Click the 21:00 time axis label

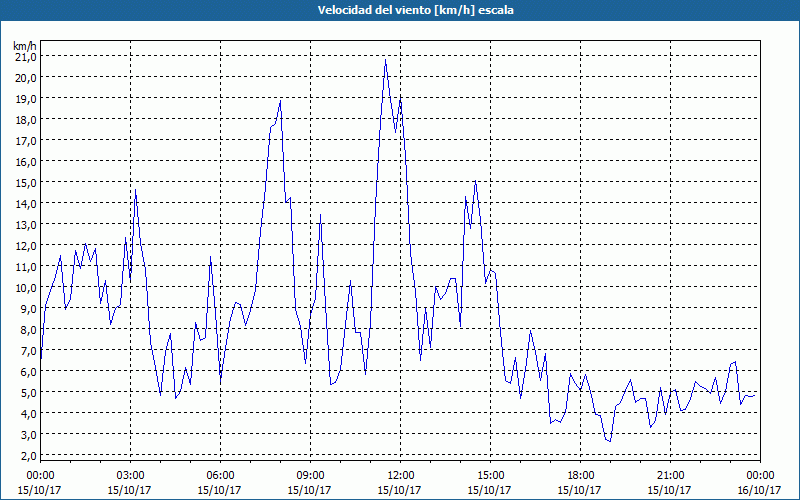pos(670,476)
